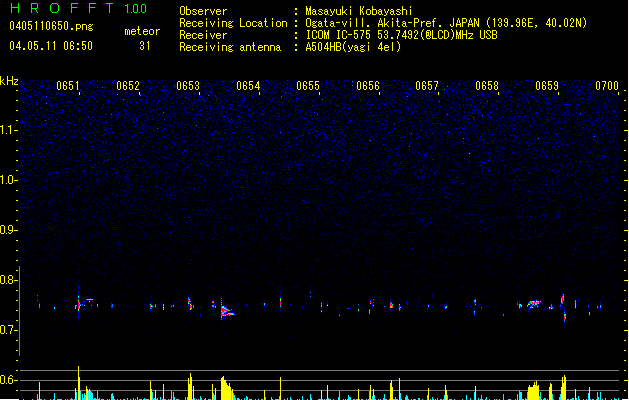629x400 pixels.
Task: Click the 0657 time marker
Action: click(x=427, y=86)
